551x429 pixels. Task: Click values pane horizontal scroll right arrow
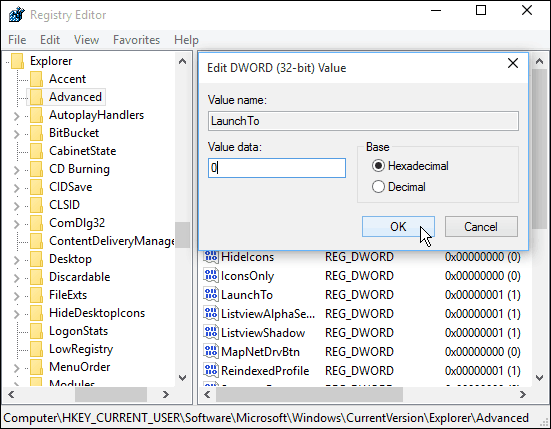[x=523, y=395]
